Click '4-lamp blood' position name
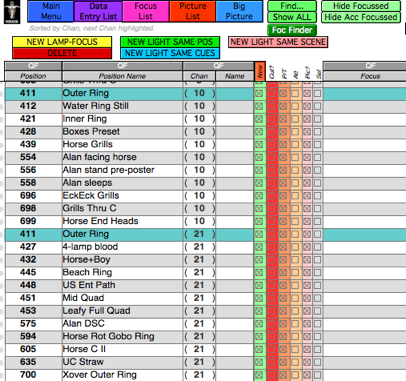 90,247
